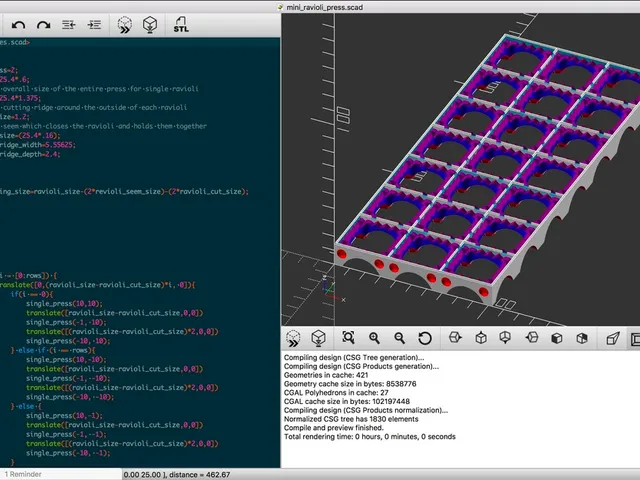
Task: Undo the last edit in editor toolbar
Action: point(18,25)
